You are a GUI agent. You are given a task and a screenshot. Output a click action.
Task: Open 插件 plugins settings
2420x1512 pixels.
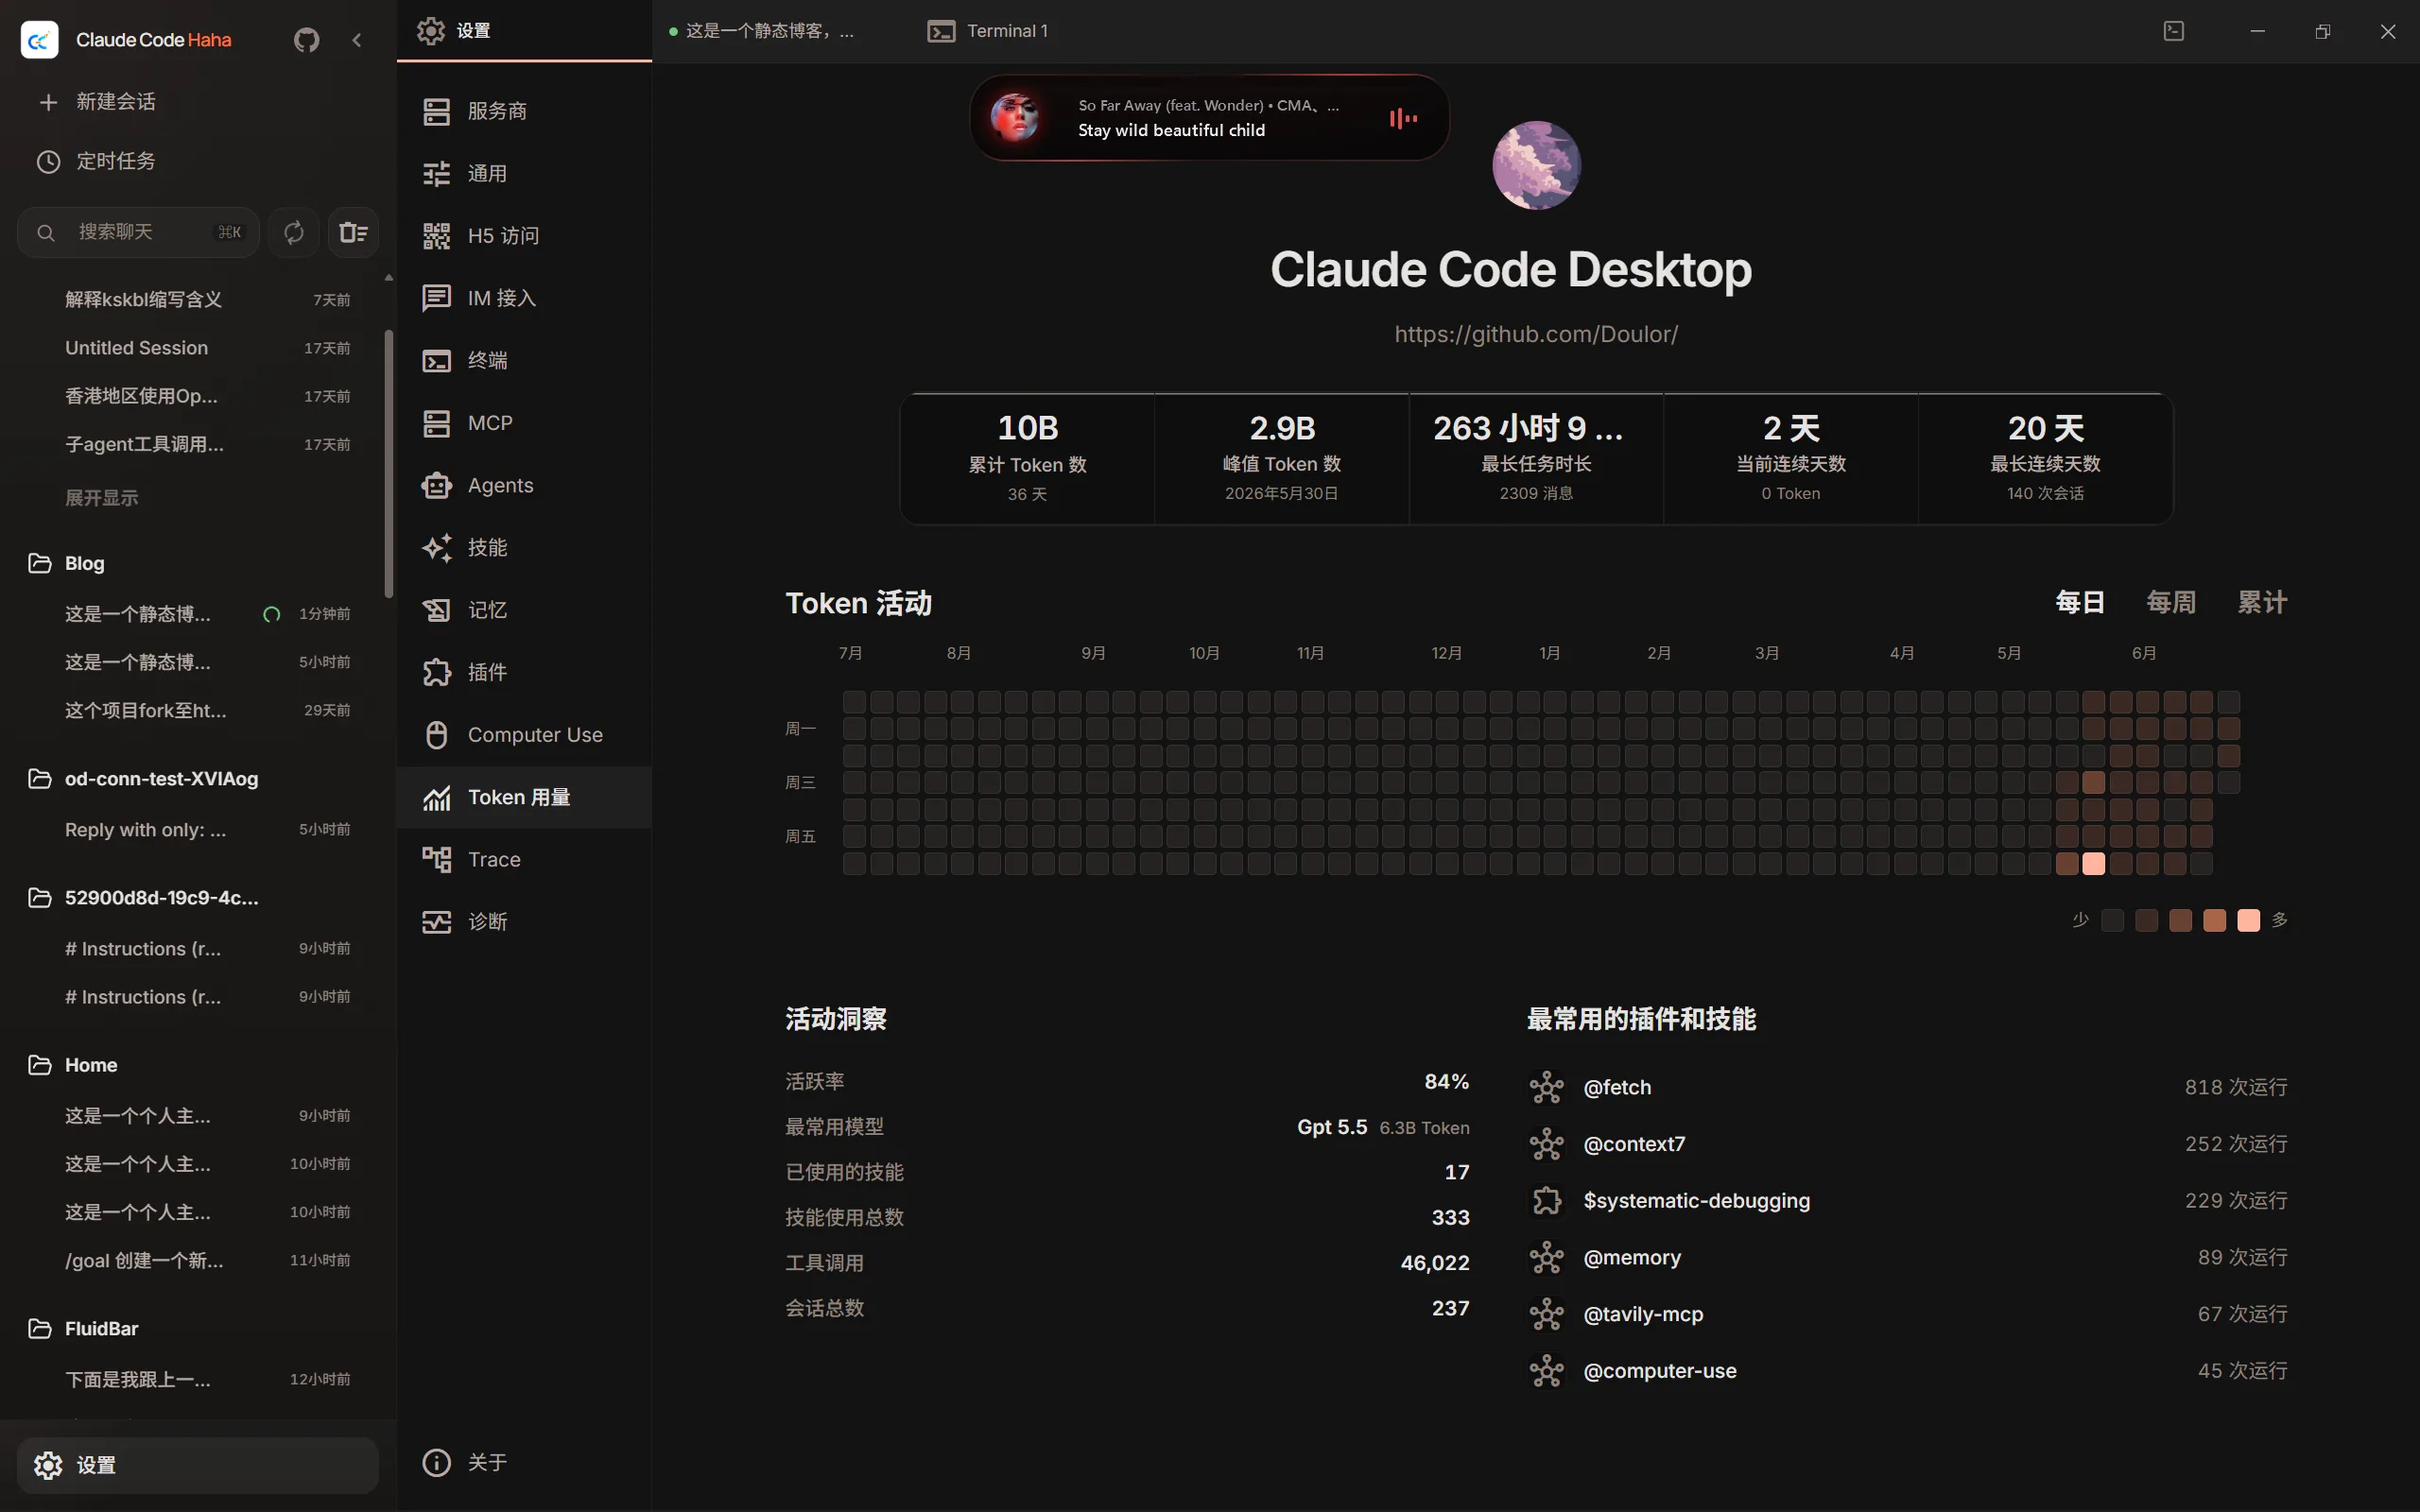[524, 672]
